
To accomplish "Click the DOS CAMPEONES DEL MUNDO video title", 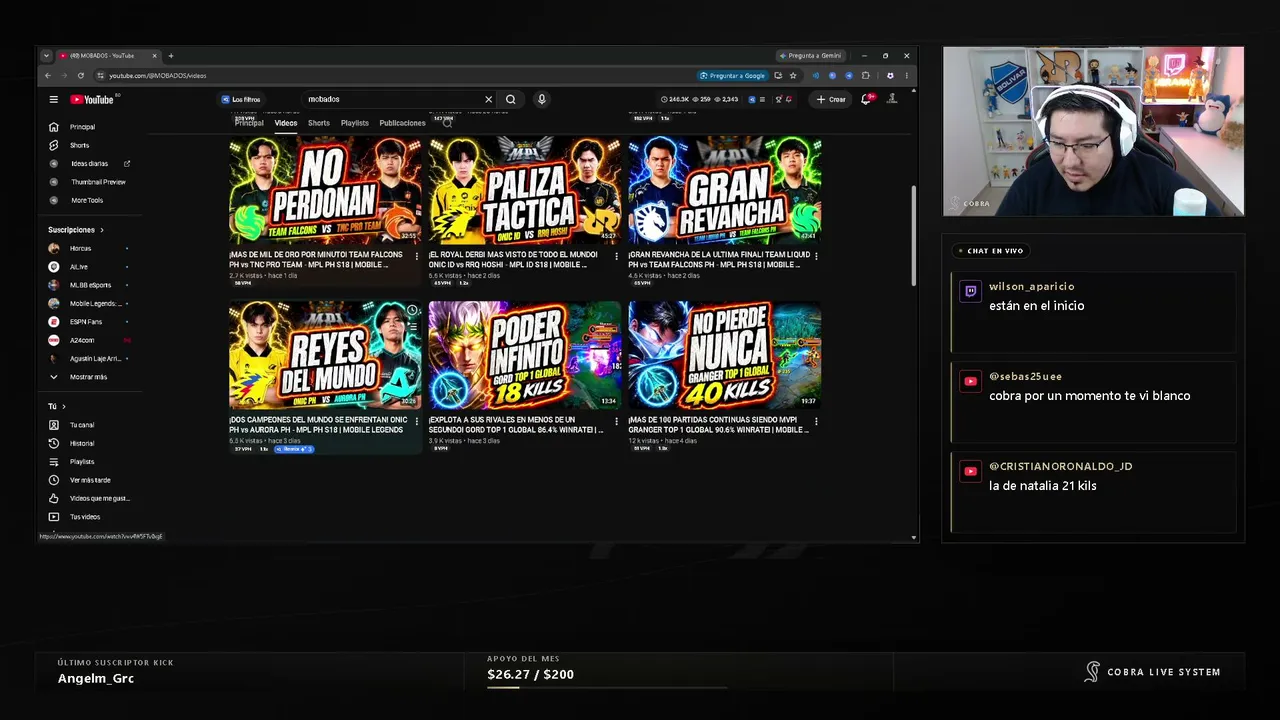I will coord(316,425).
